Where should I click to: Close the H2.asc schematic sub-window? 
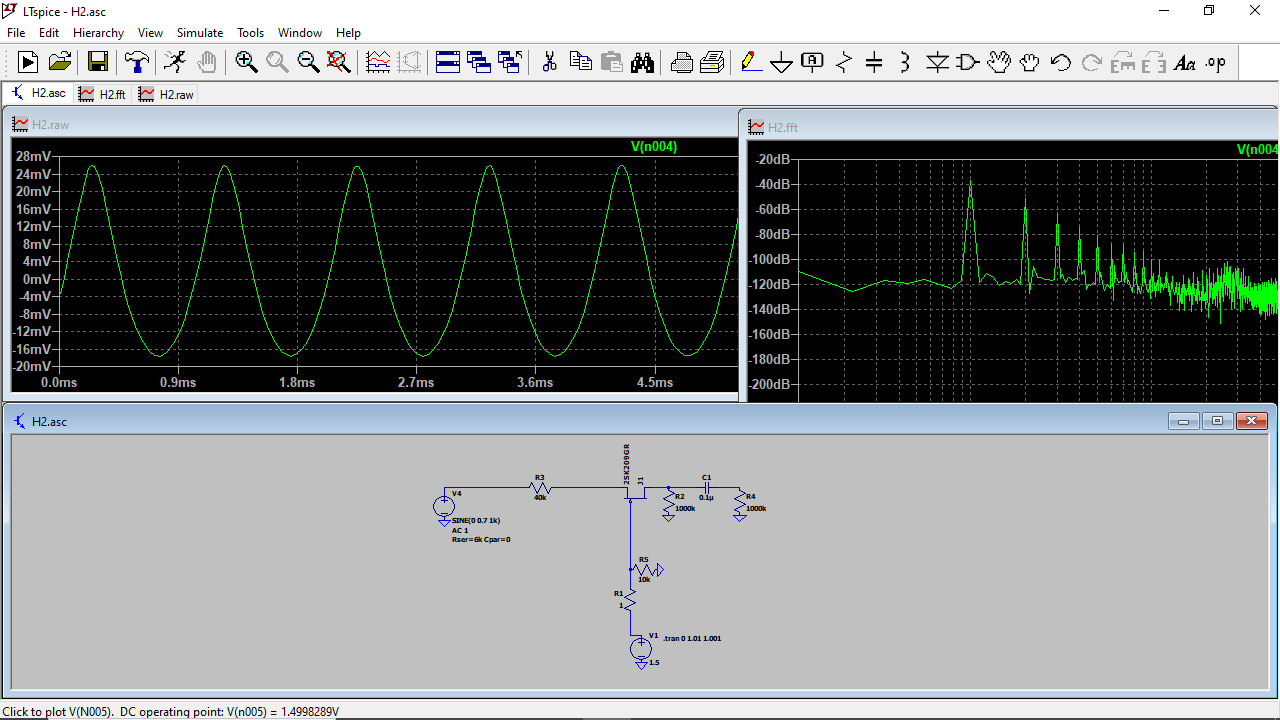pyautogui.click(x=1251, y=421)
